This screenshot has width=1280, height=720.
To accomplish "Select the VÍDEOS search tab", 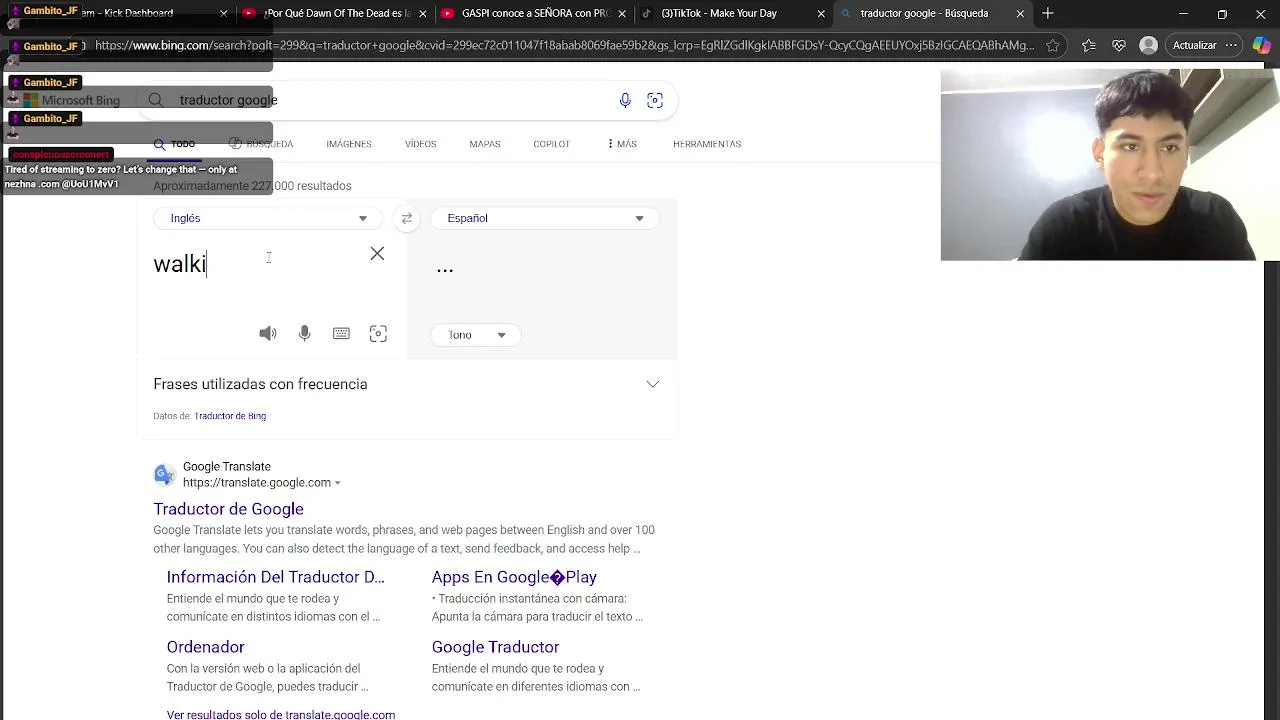I will point(421,144).
